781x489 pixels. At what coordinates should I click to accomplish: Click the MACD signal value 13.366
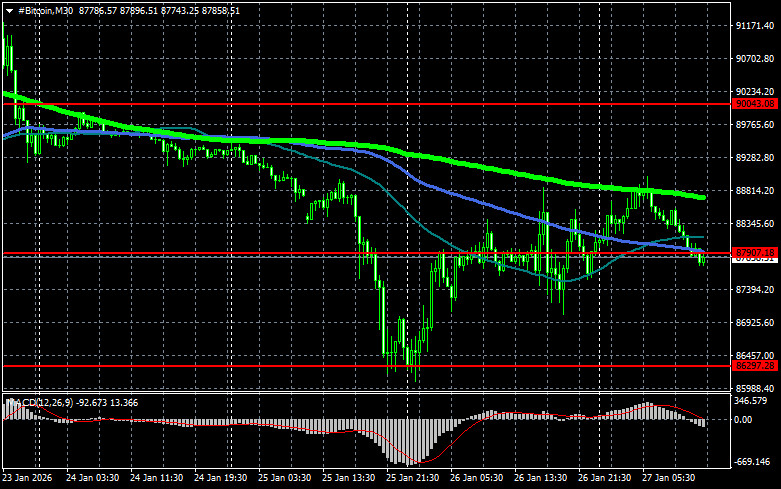pos(124,402)
